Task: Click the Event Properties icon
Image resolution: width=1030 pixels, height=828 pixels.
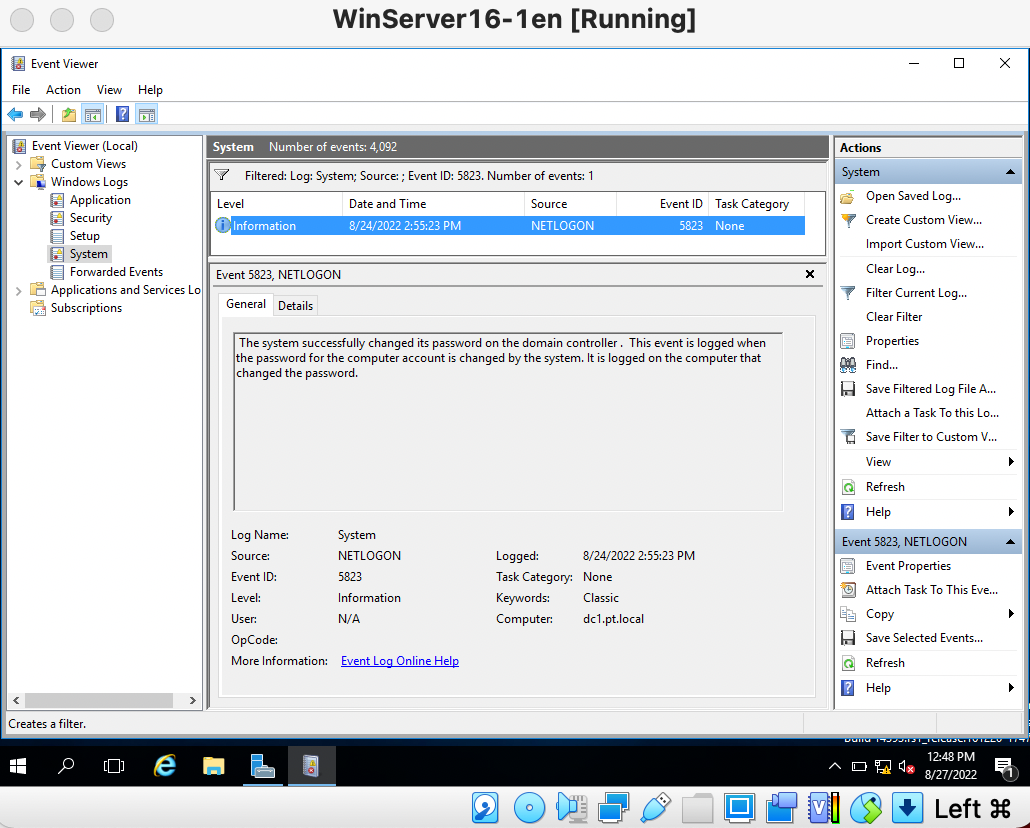Action: click(848, 566)
